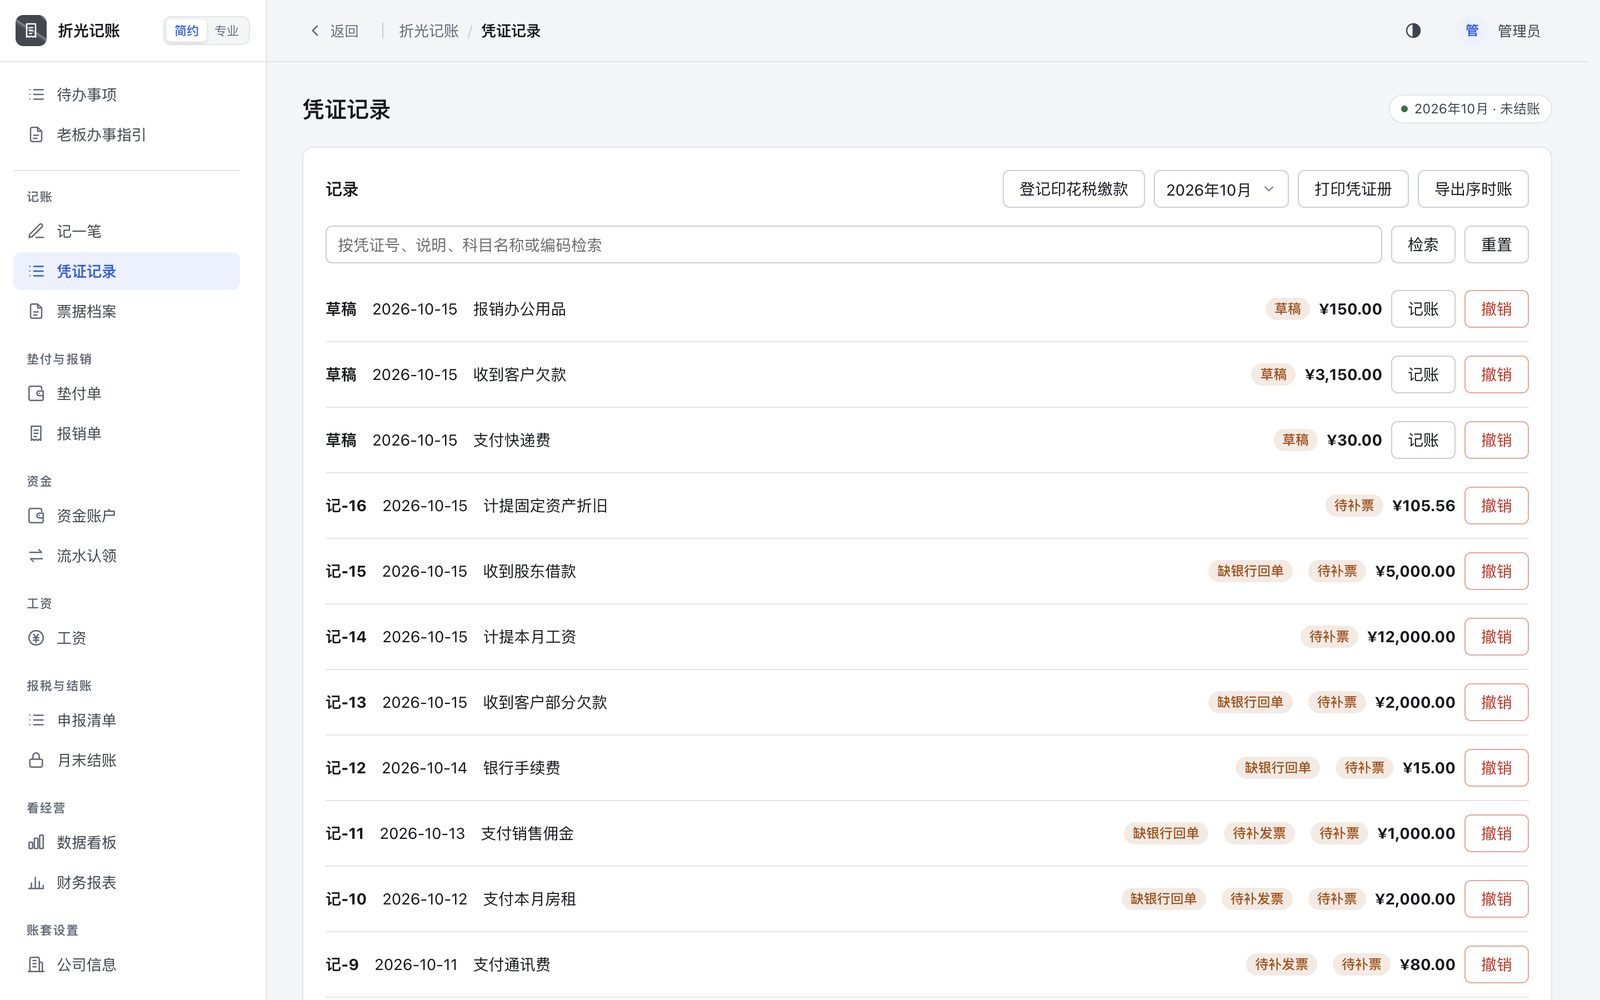Click the 垫付单 wallet icon
Image resolution: width=1600 pixels, height=1000 pixels.
click(36, 394)
